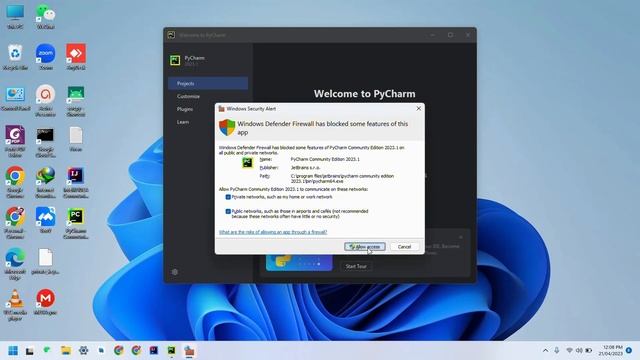Open the Microsoft Edge desktop shortcut
This screenshot has width=640, height=360.
[x=15, y=264]
